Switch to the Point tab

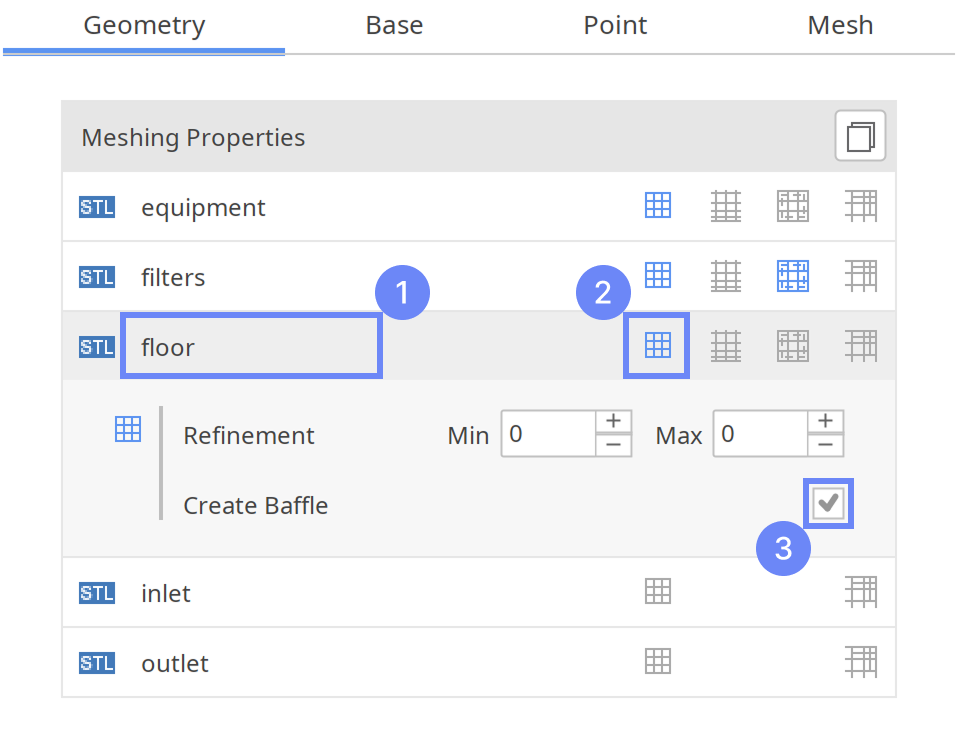615,25
